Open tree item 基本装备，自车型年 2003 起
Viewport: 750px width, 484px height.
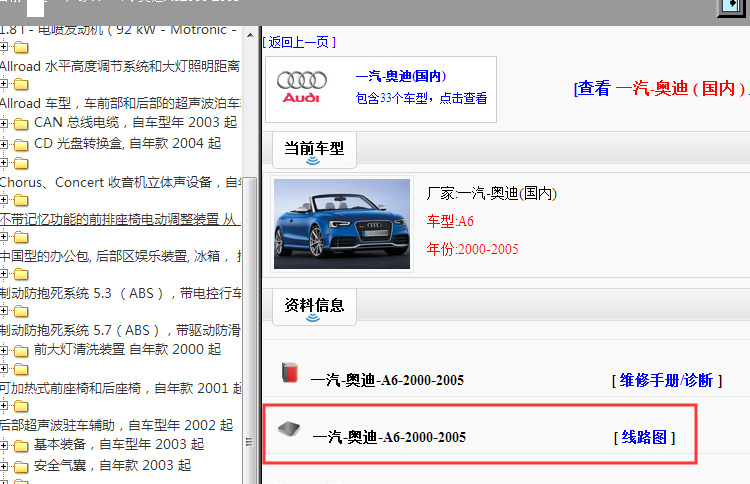click(x=119, y=444)
